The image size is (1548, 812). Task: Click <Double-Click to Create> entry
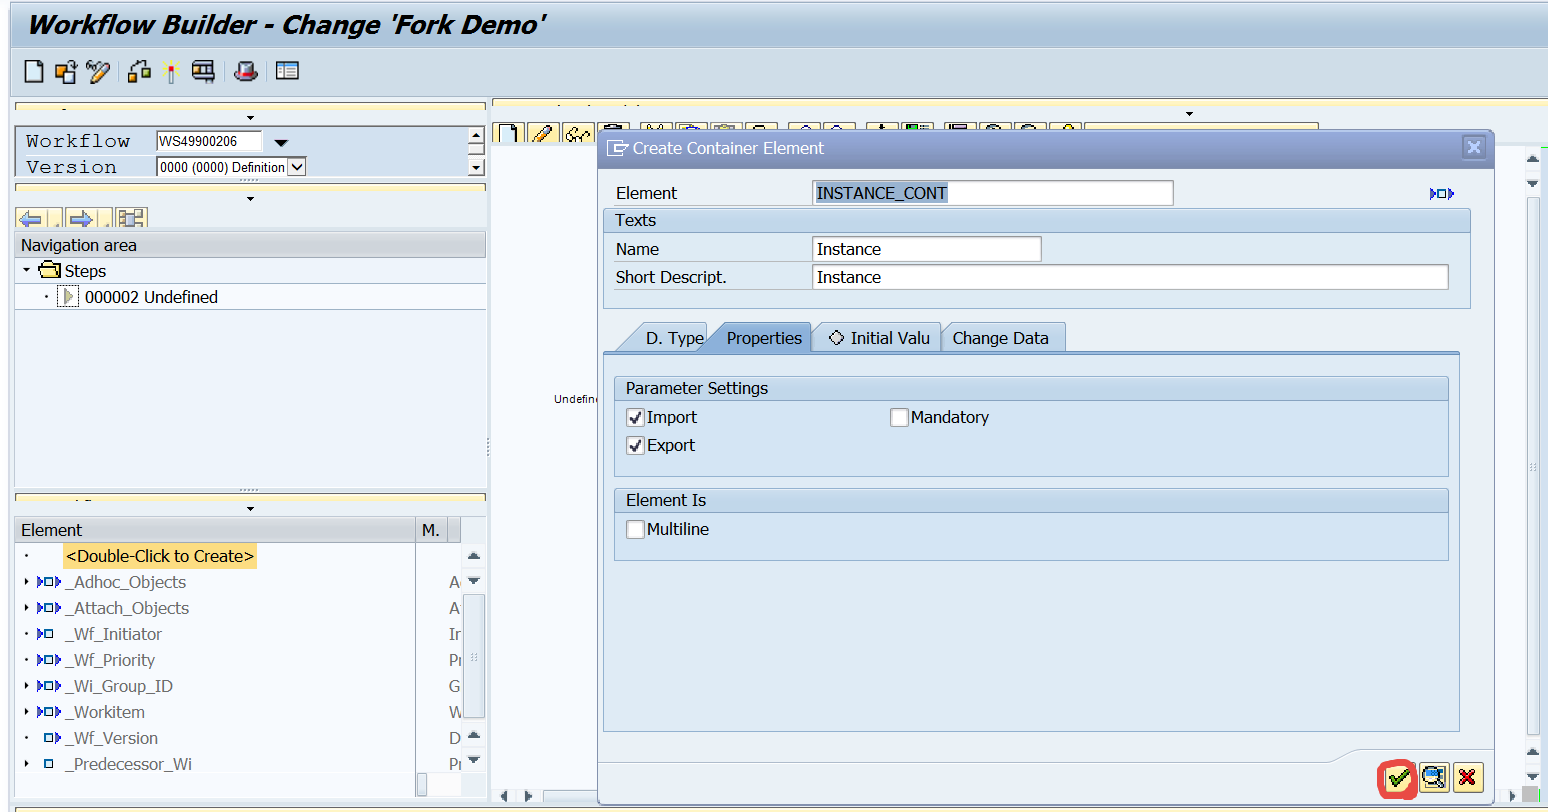tap(160, 556)
